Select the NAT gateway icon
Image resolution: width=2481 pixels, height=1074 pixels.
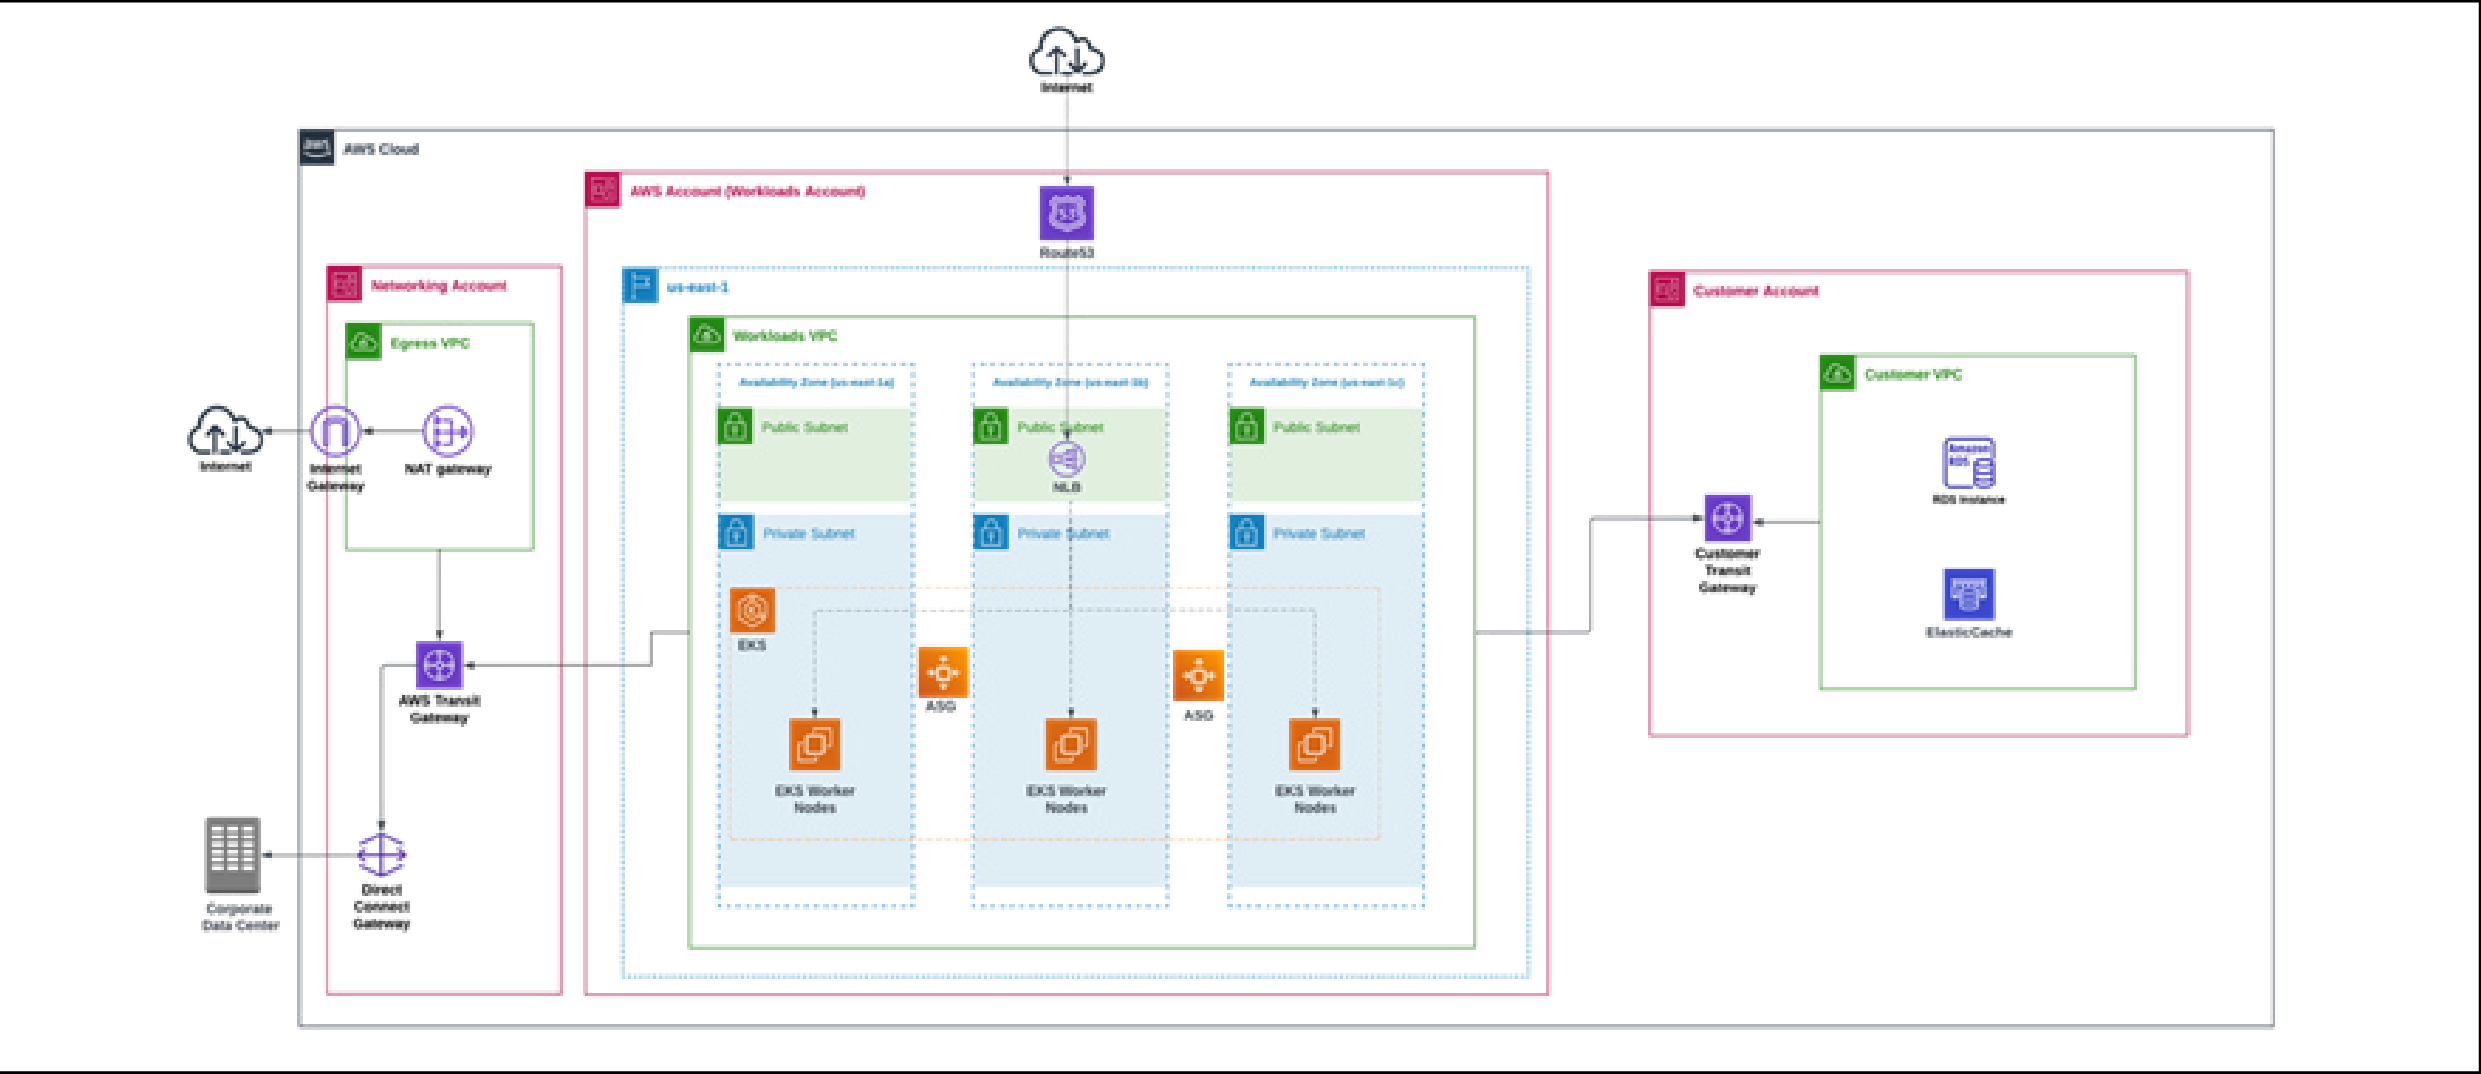447,432
